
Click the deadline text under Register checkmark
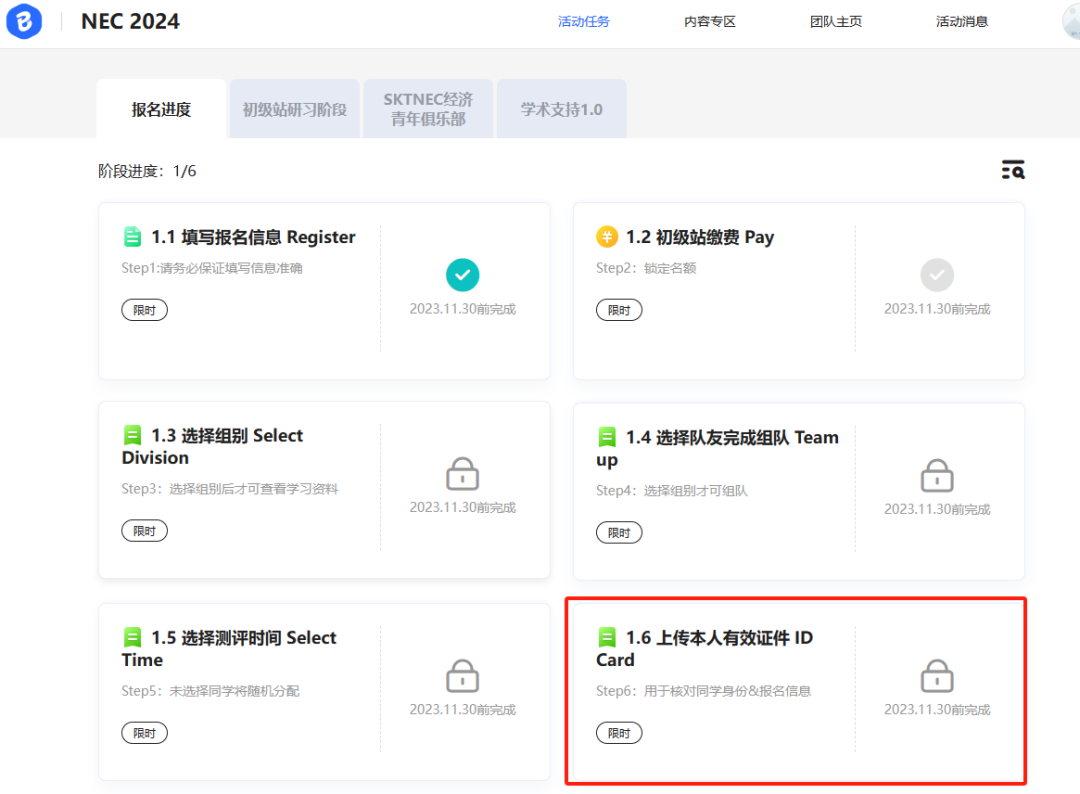pyautogui.click(x=462, y=309)
